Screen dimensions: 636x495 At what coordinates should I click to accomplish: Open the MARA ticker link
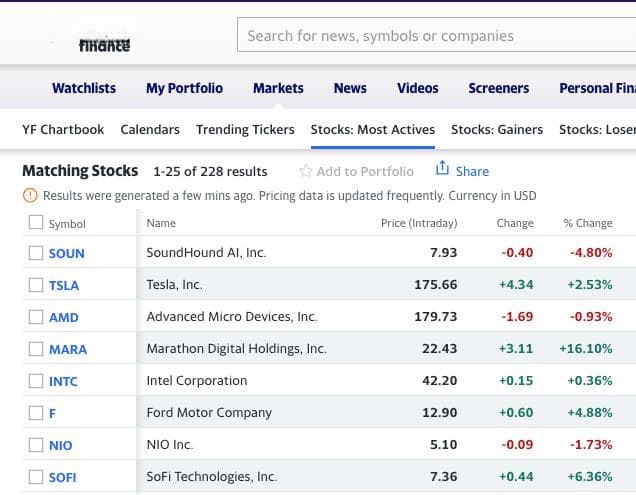click(x=68, y=349)
